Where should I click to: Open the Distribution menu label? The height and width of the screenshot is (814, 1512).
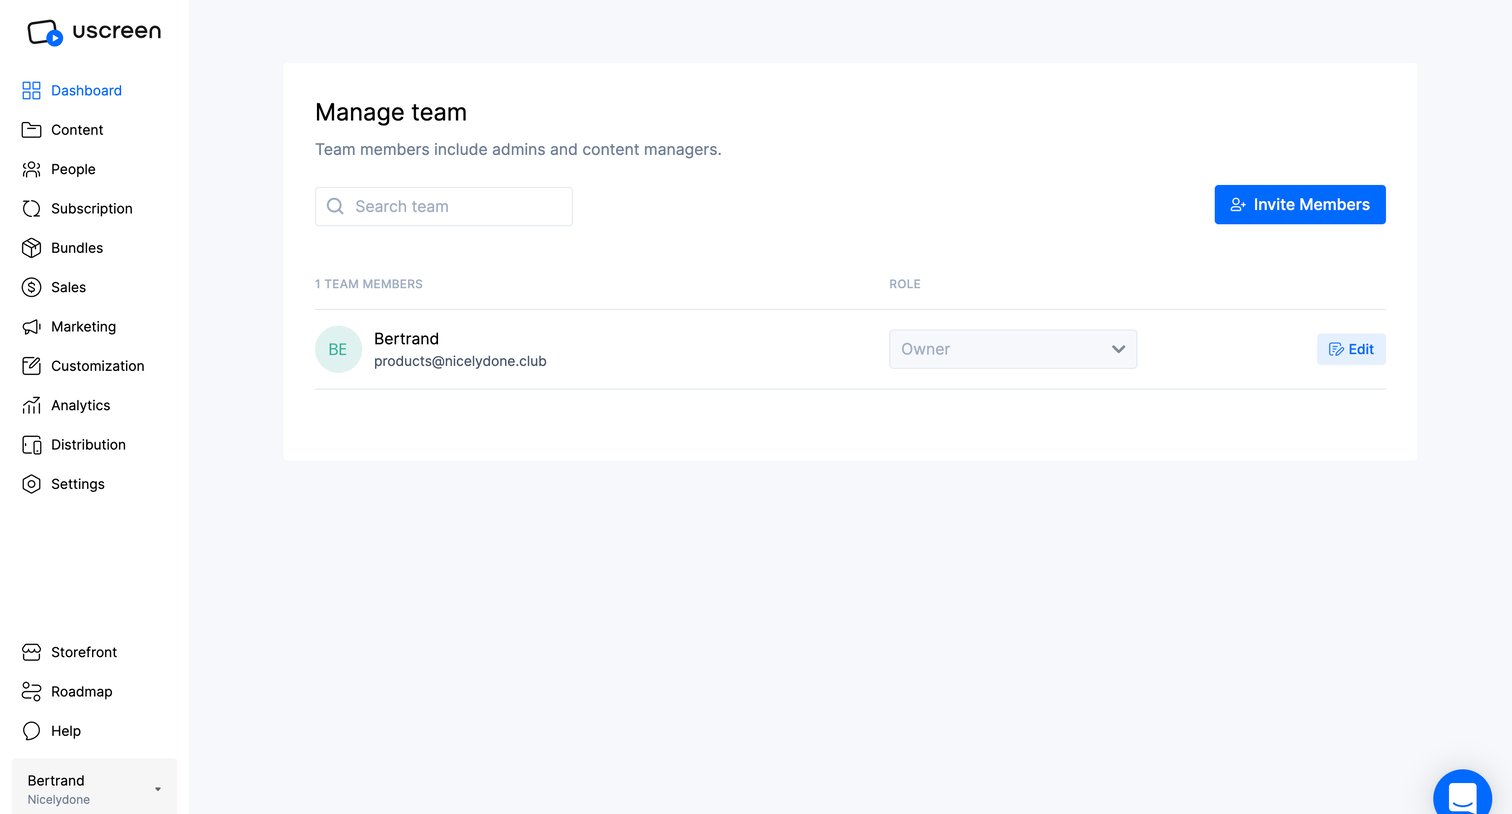click(x=88, y=445)
